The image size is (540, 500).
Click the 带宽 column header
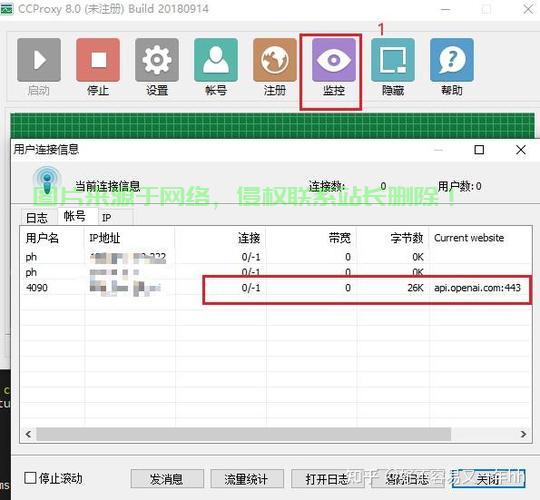point(311,238)
